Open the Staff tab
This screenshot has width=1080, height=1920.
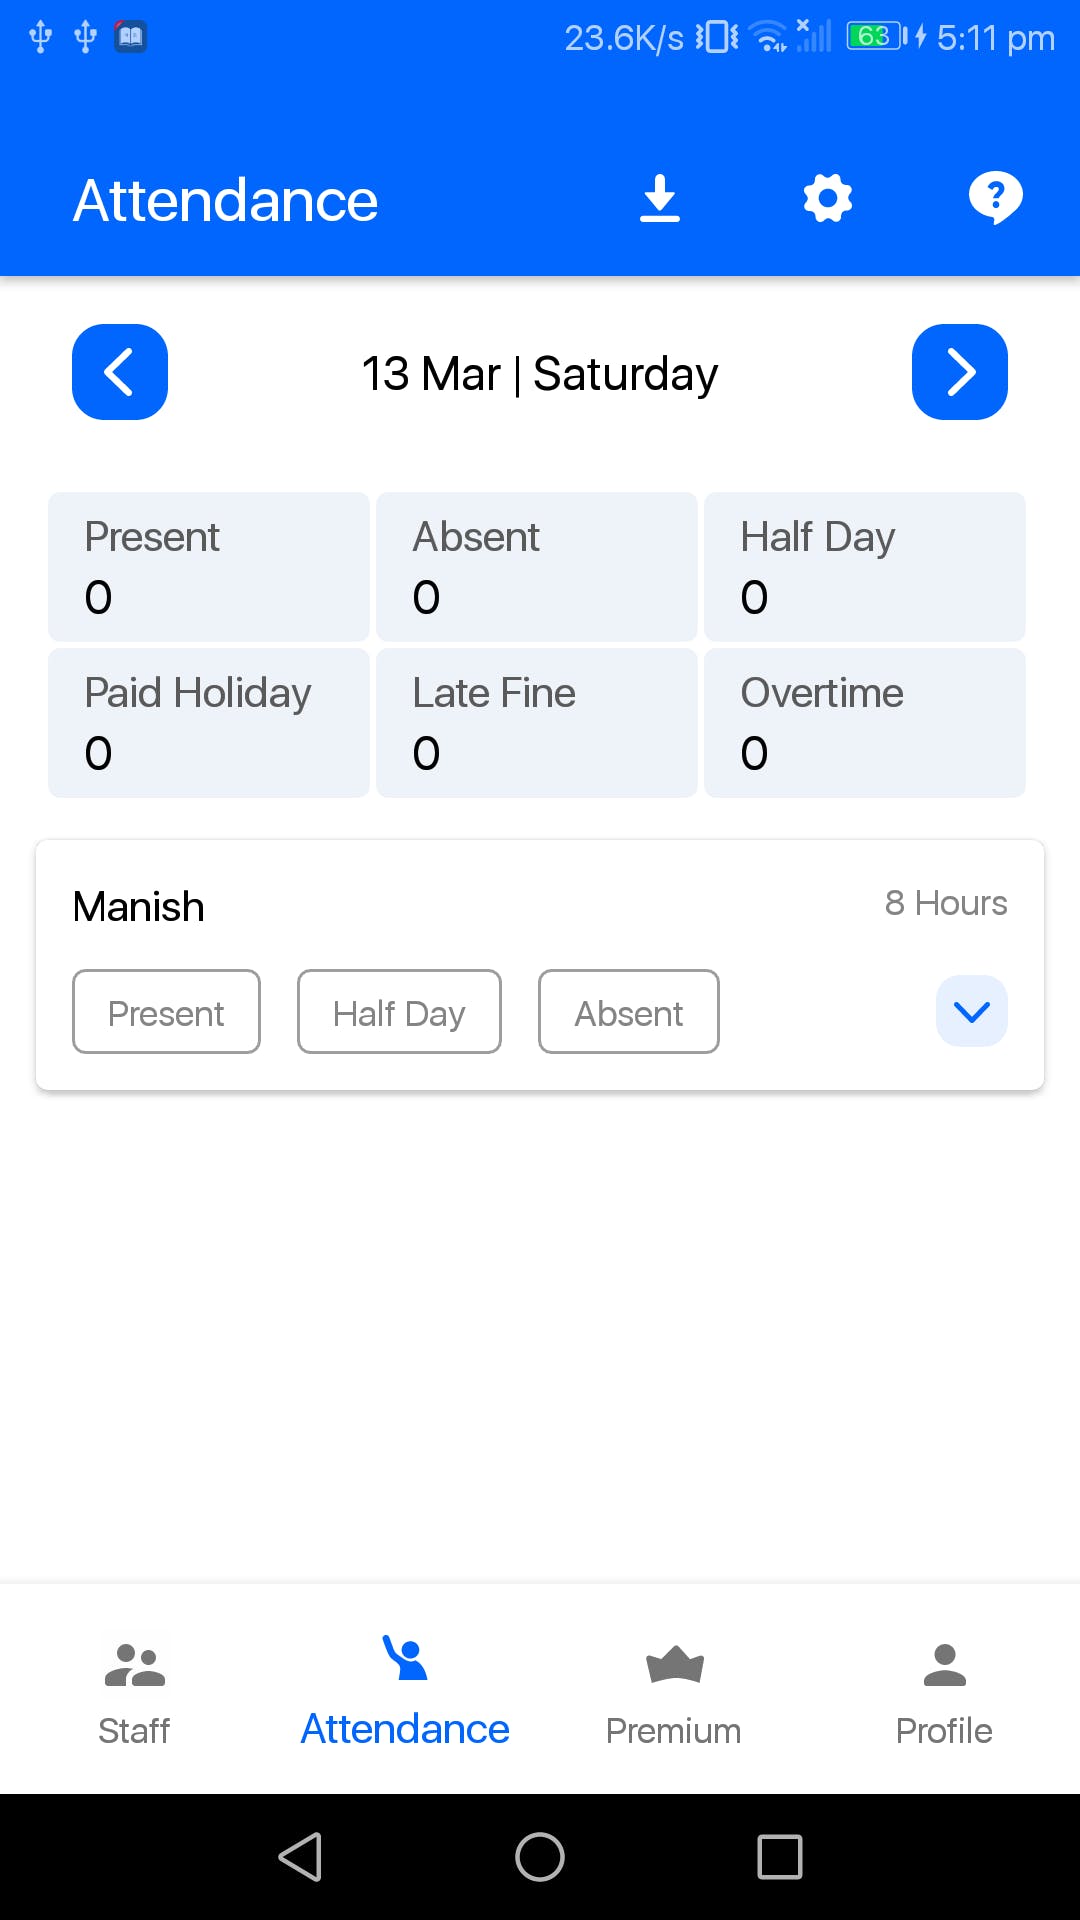pyautogui.click(x=134, y=1692)
